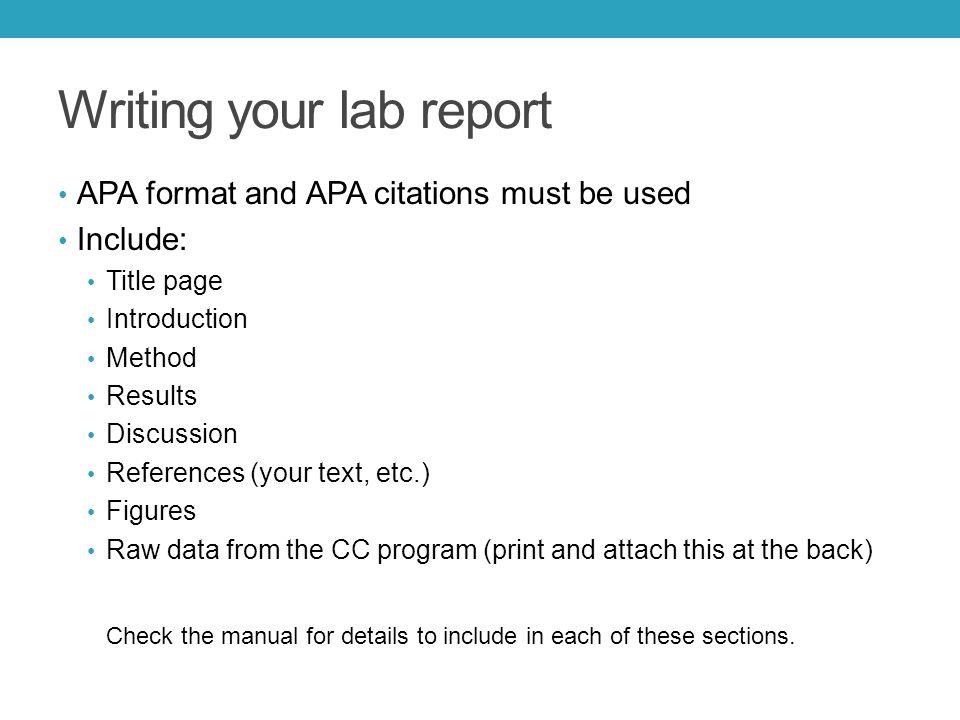Click the teal header bar at top

pyautogui.click(x=480, y=18)
